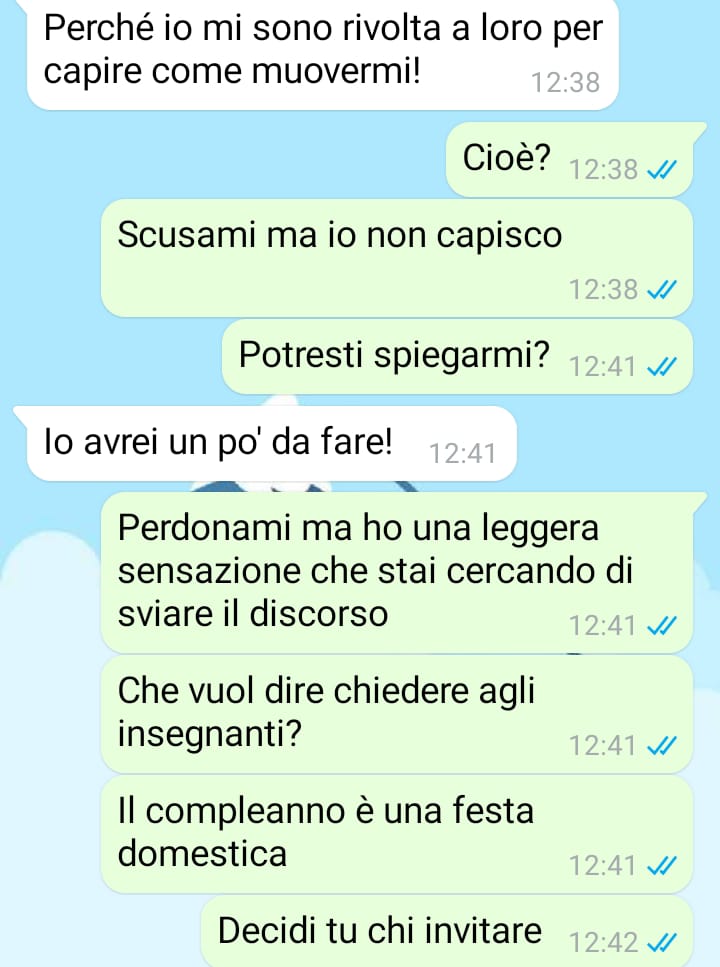The width and height of the screenshot is (720, 967).
Task: Select the "Decidi tu chi invitare" message
Action: 447,931
